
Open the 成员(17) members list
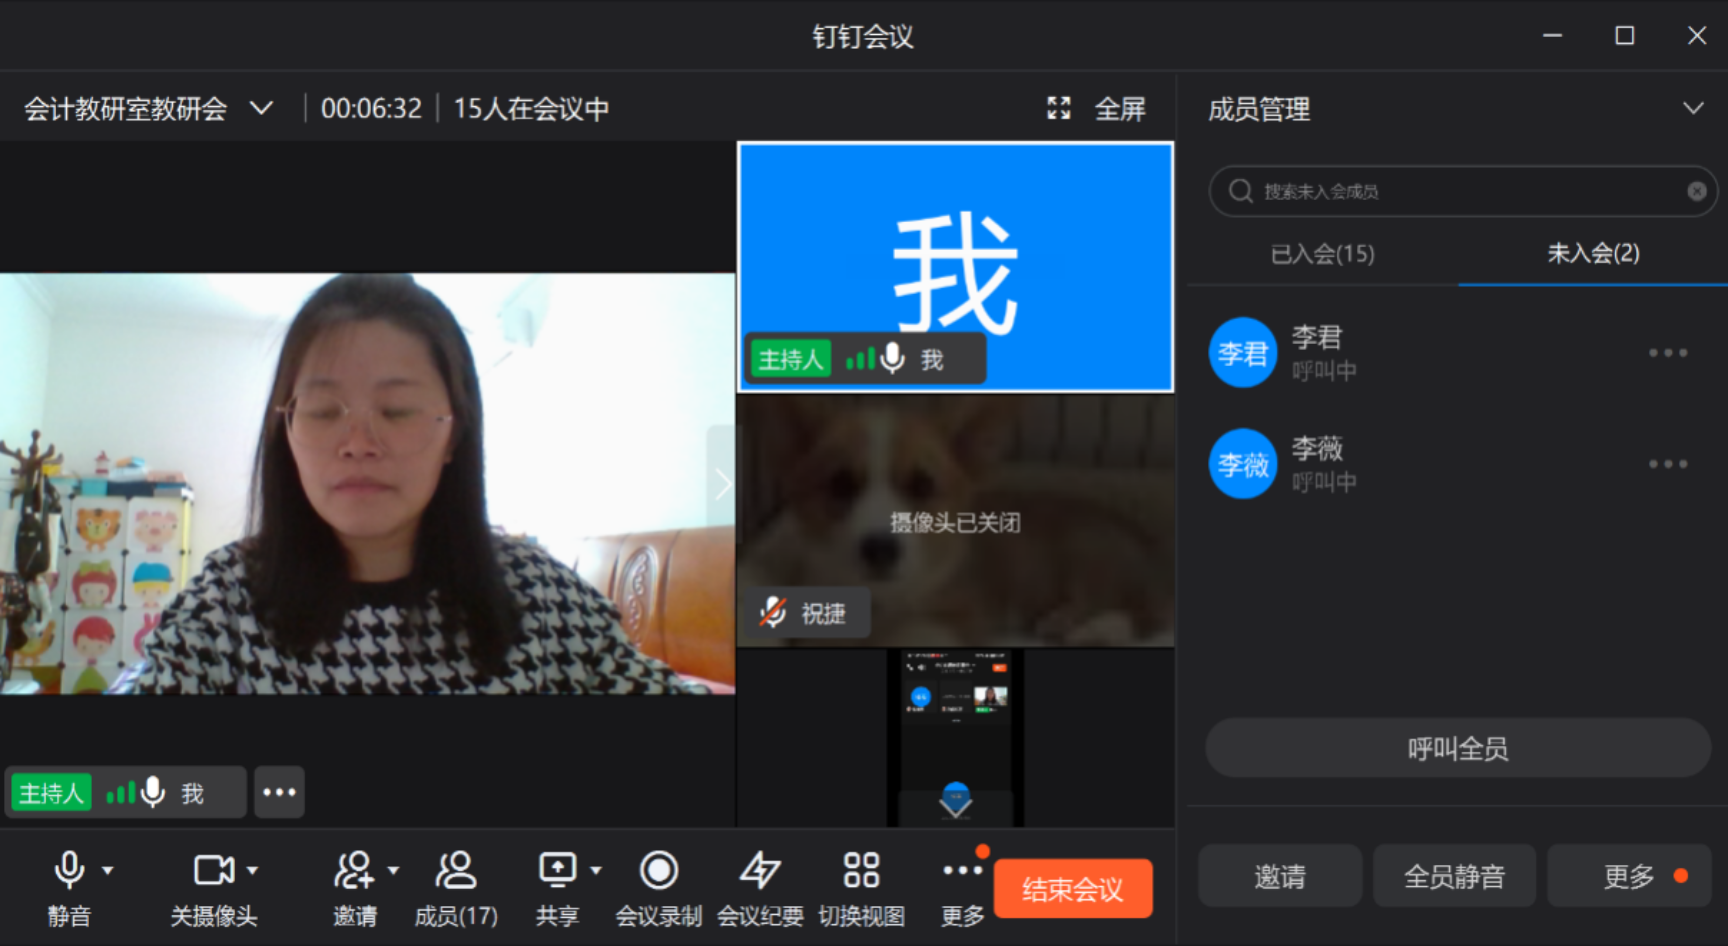tap(456, 888)
